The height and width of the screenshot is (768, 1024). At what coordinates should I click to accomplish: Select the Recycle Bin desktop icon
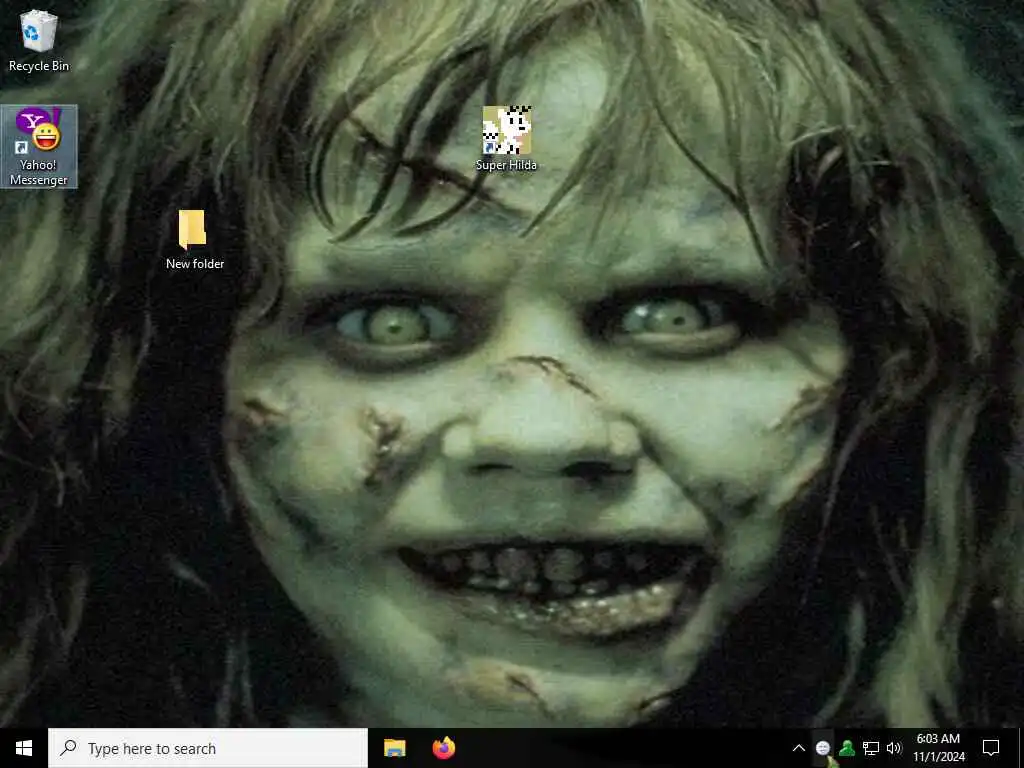pos(39,40)
